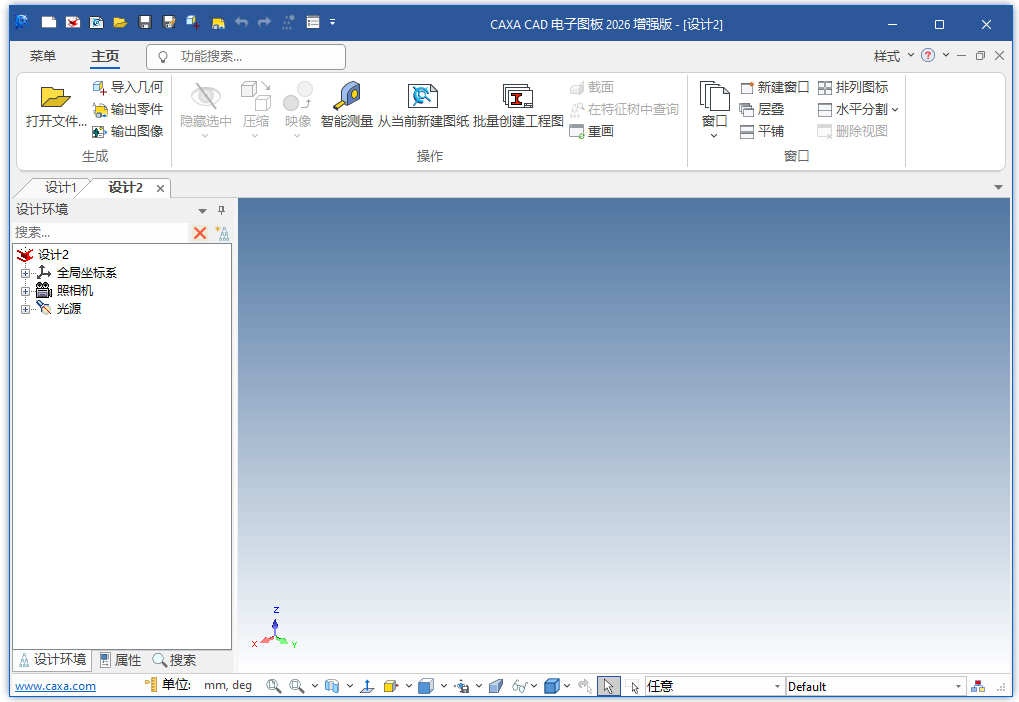Open the 任意 selection filter combo box
Image resolution: width=1019 pixels, height=702 pixels.
coord(714,686)
